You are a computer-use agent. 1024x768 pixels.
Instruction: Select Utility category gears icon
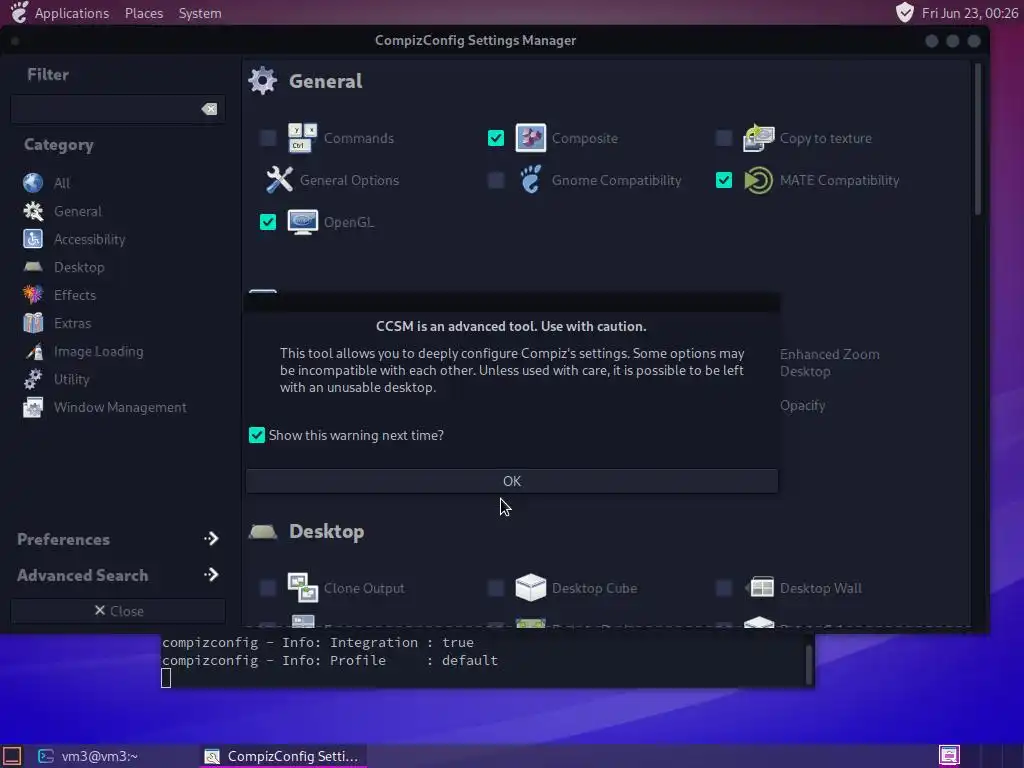pos(33,379)
